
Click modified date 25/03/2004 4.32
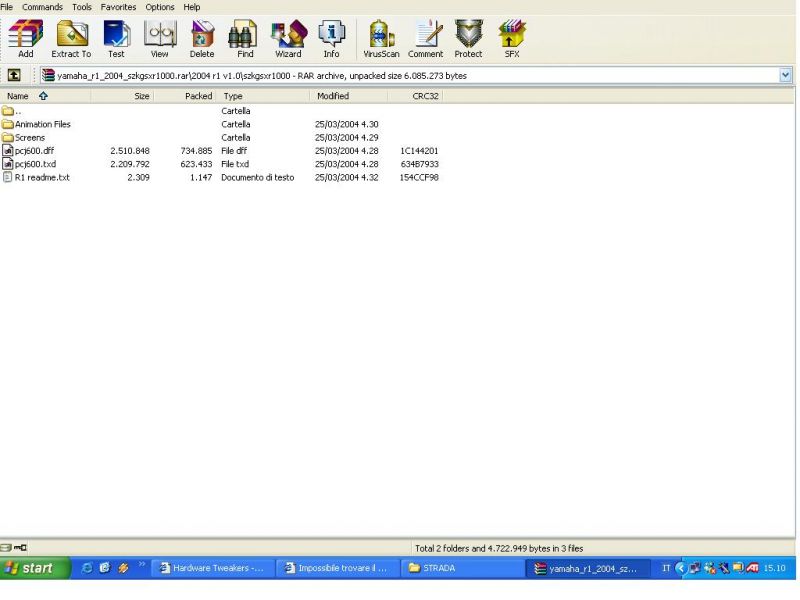(x=346, y=177)
